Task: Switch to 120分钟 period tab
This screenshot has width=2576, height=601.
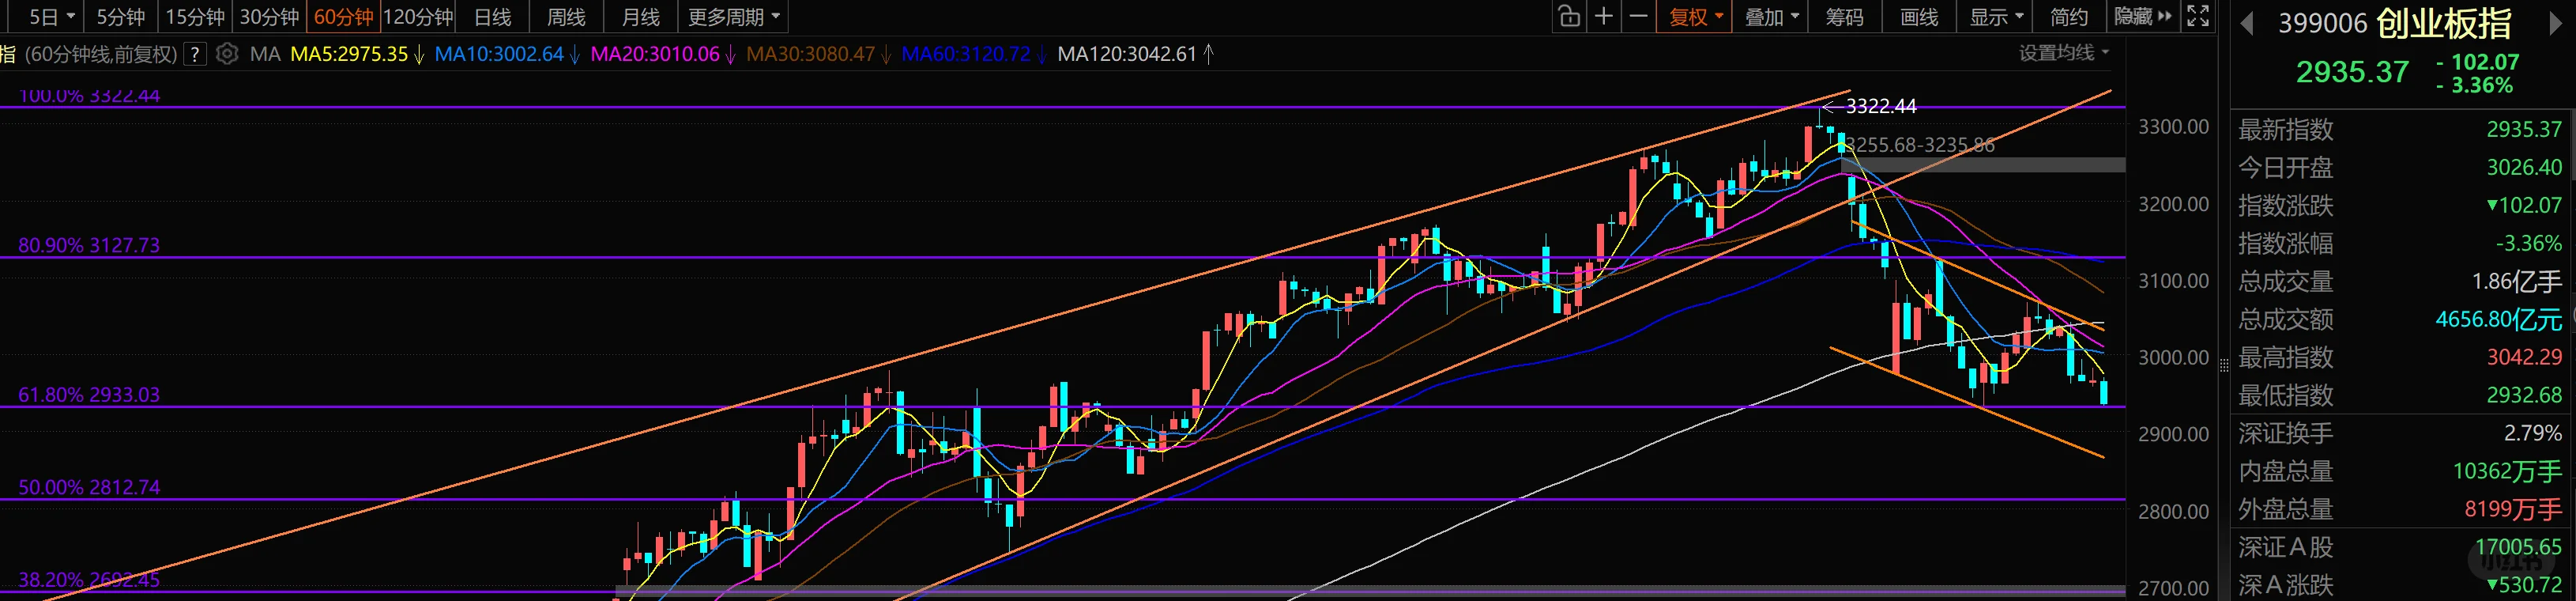Action: (x=418, y=17)
